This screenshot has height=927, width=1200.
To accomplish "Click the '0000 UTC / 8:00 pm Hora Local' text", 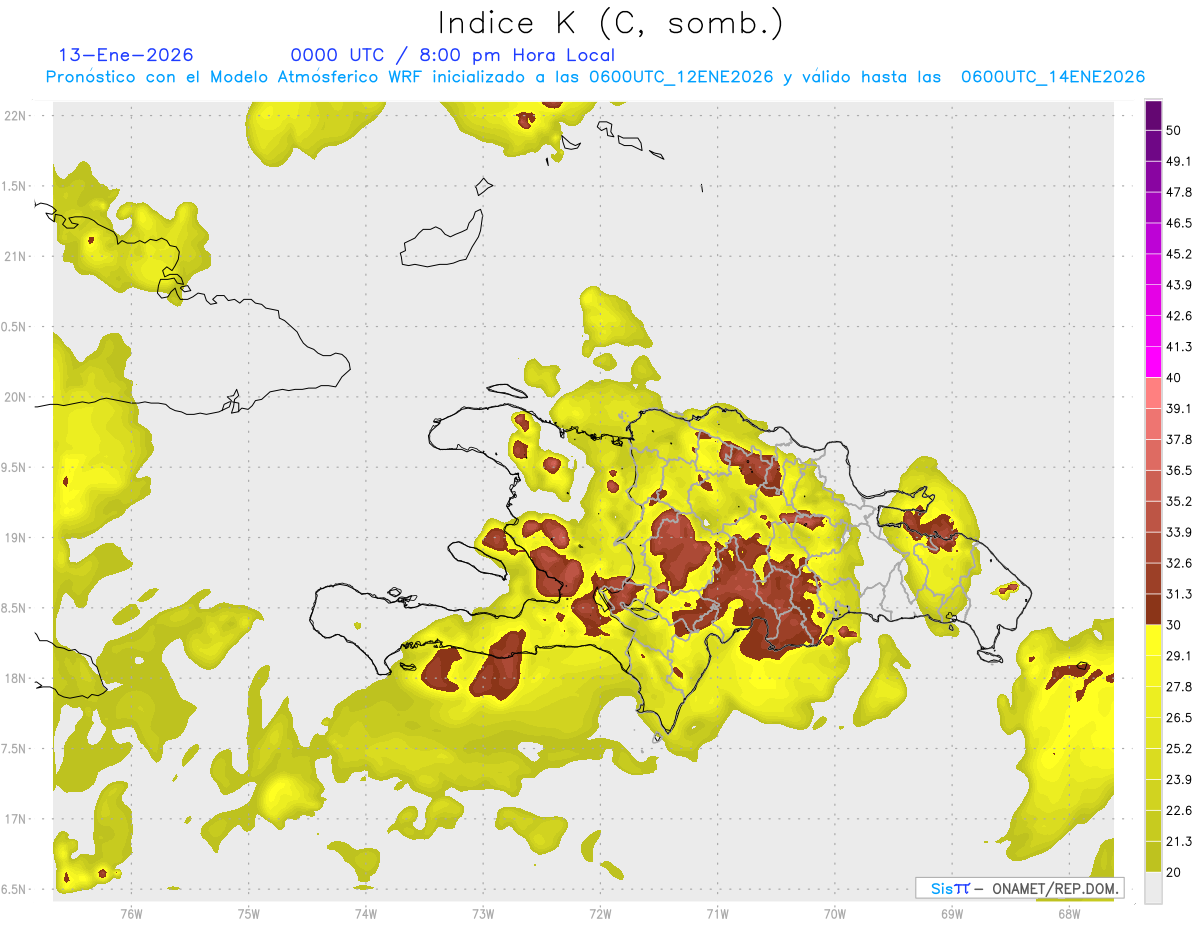I will point(452,55).
